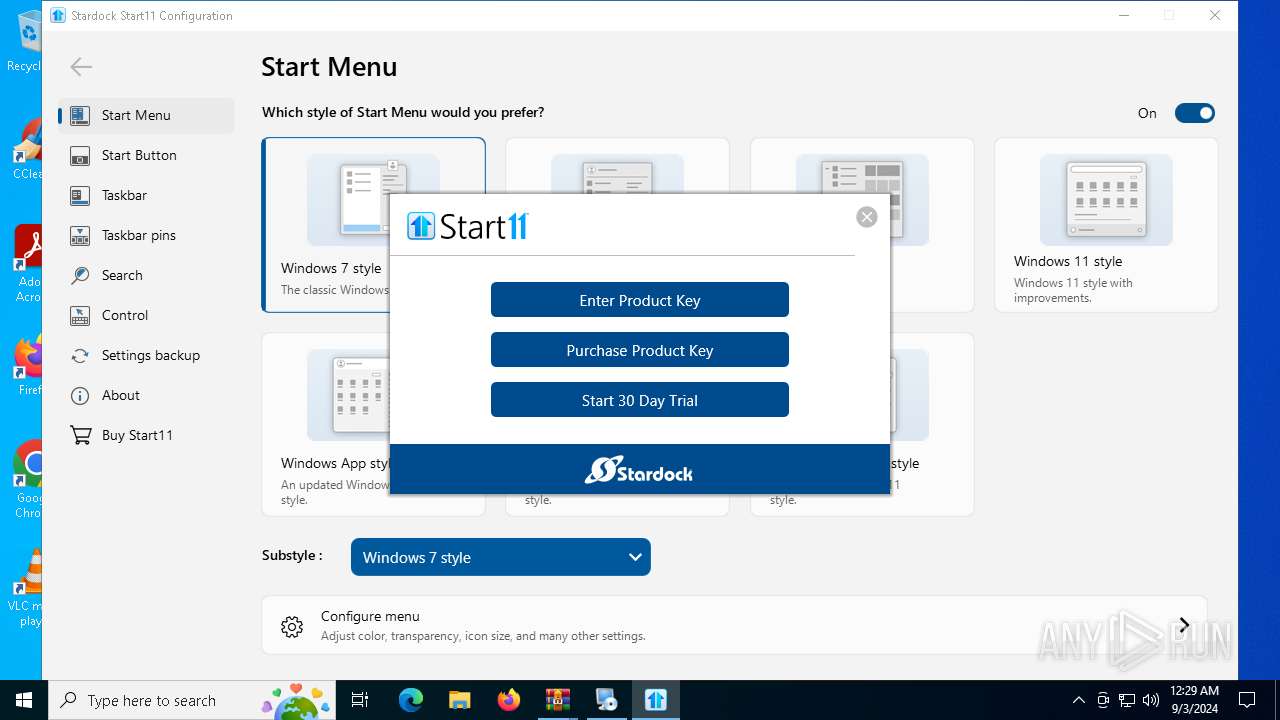Click Purchase Product Key button
Viewport: 1280px width, 720px height.
[640, 350]
